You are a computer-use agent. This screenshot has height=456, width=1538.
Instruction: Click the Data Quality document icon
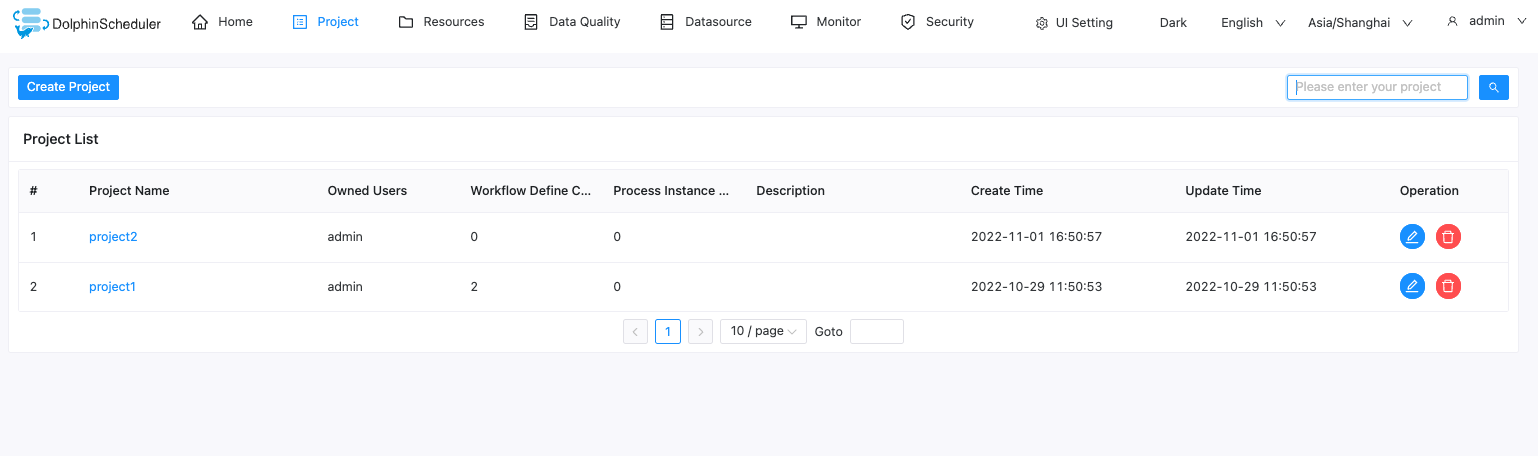coord(531,22)
